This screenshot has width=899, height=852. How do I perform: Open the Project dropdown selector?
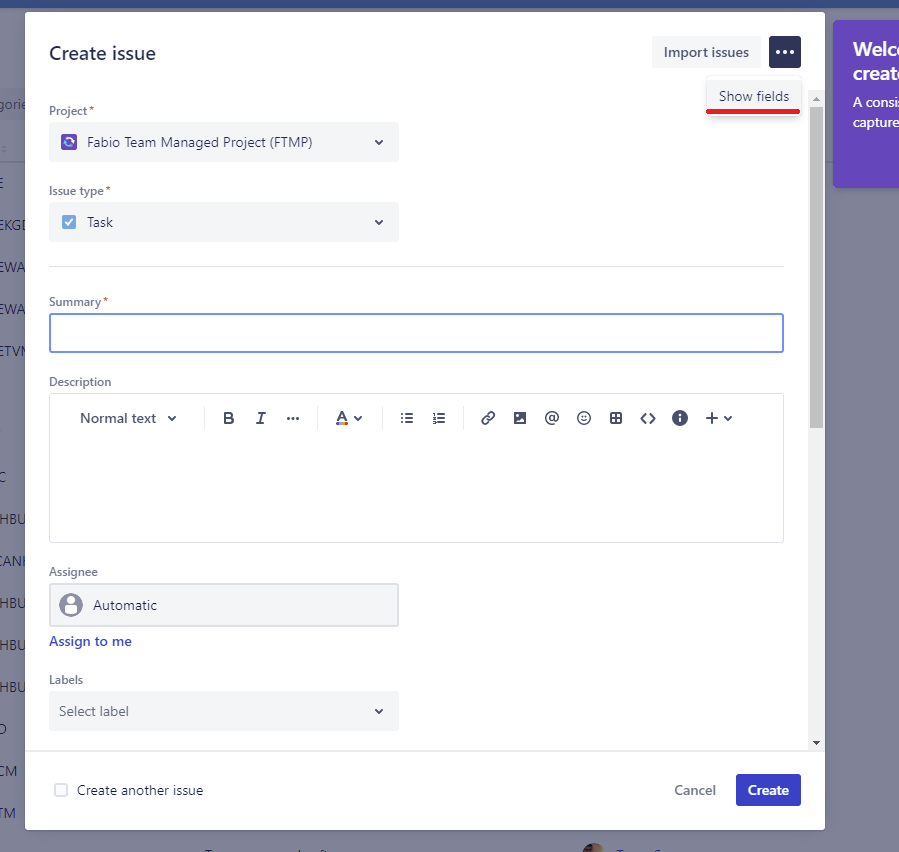[224, 142]
